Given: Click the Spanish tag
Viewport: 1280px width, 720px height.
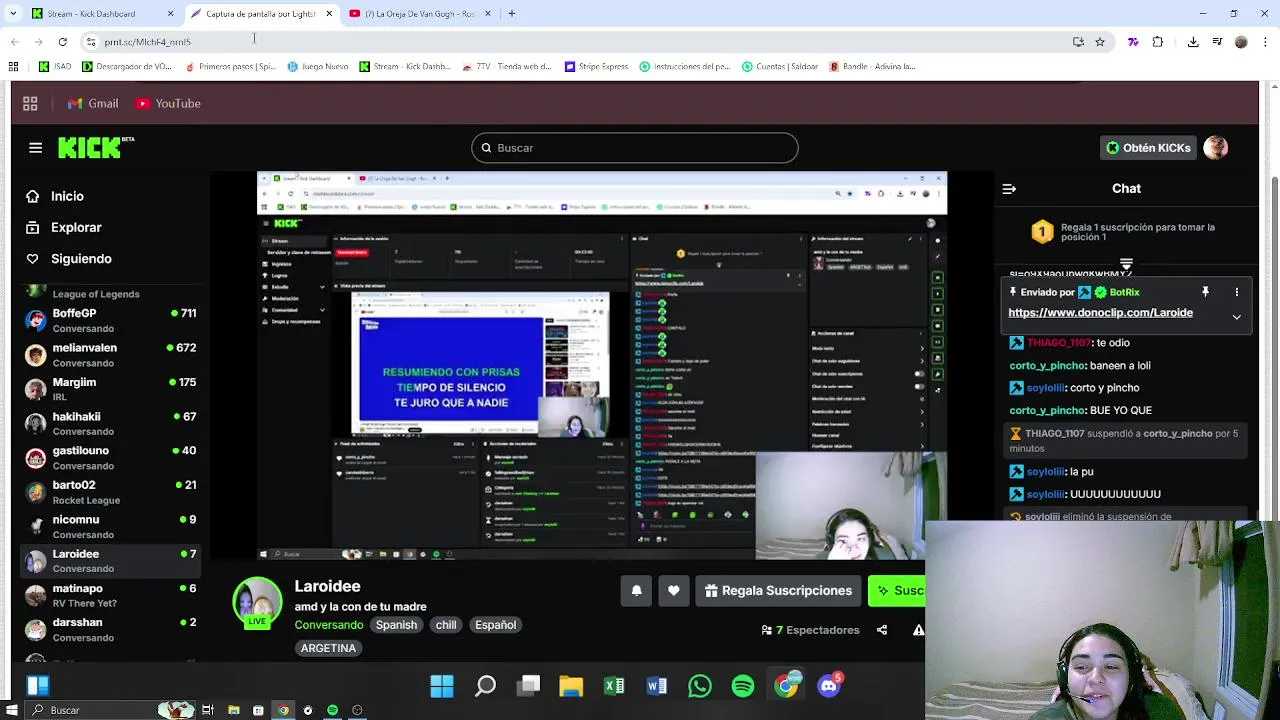Looking at the screenshot, I should [x=396, y=625].
